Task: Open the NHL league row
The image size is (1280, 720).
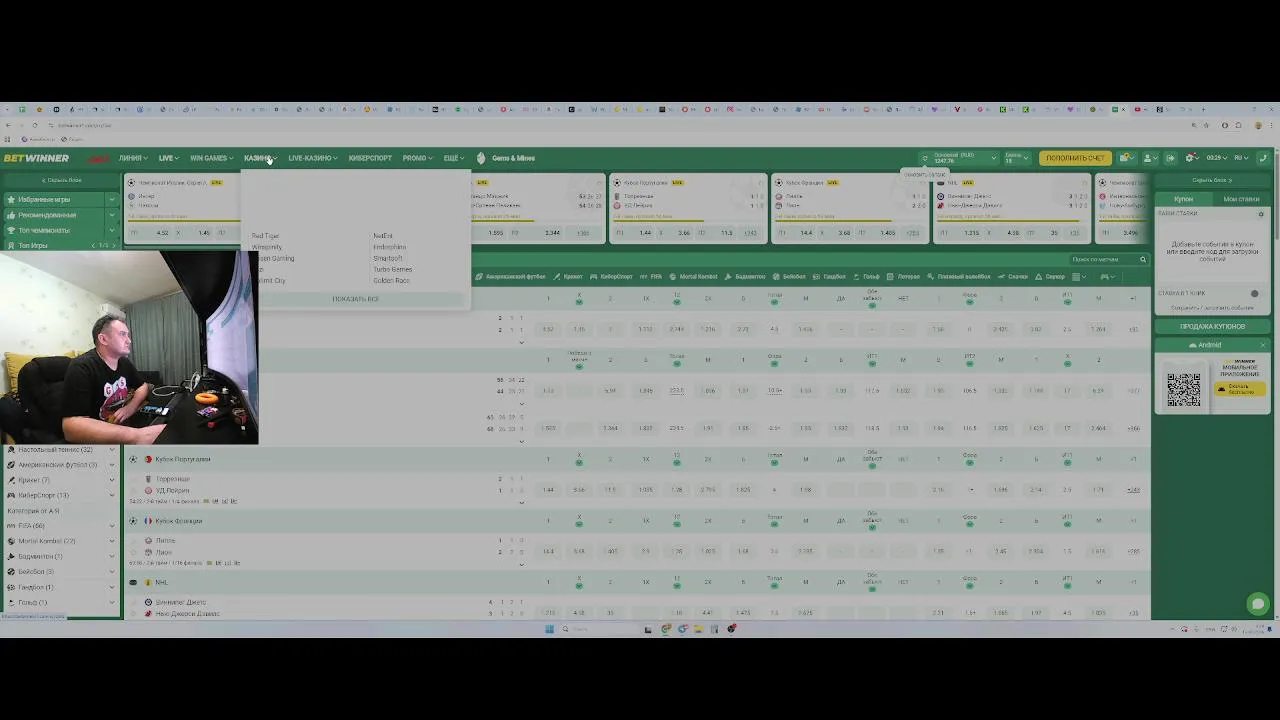Action: pyautogui.click(x=161, y=582)
